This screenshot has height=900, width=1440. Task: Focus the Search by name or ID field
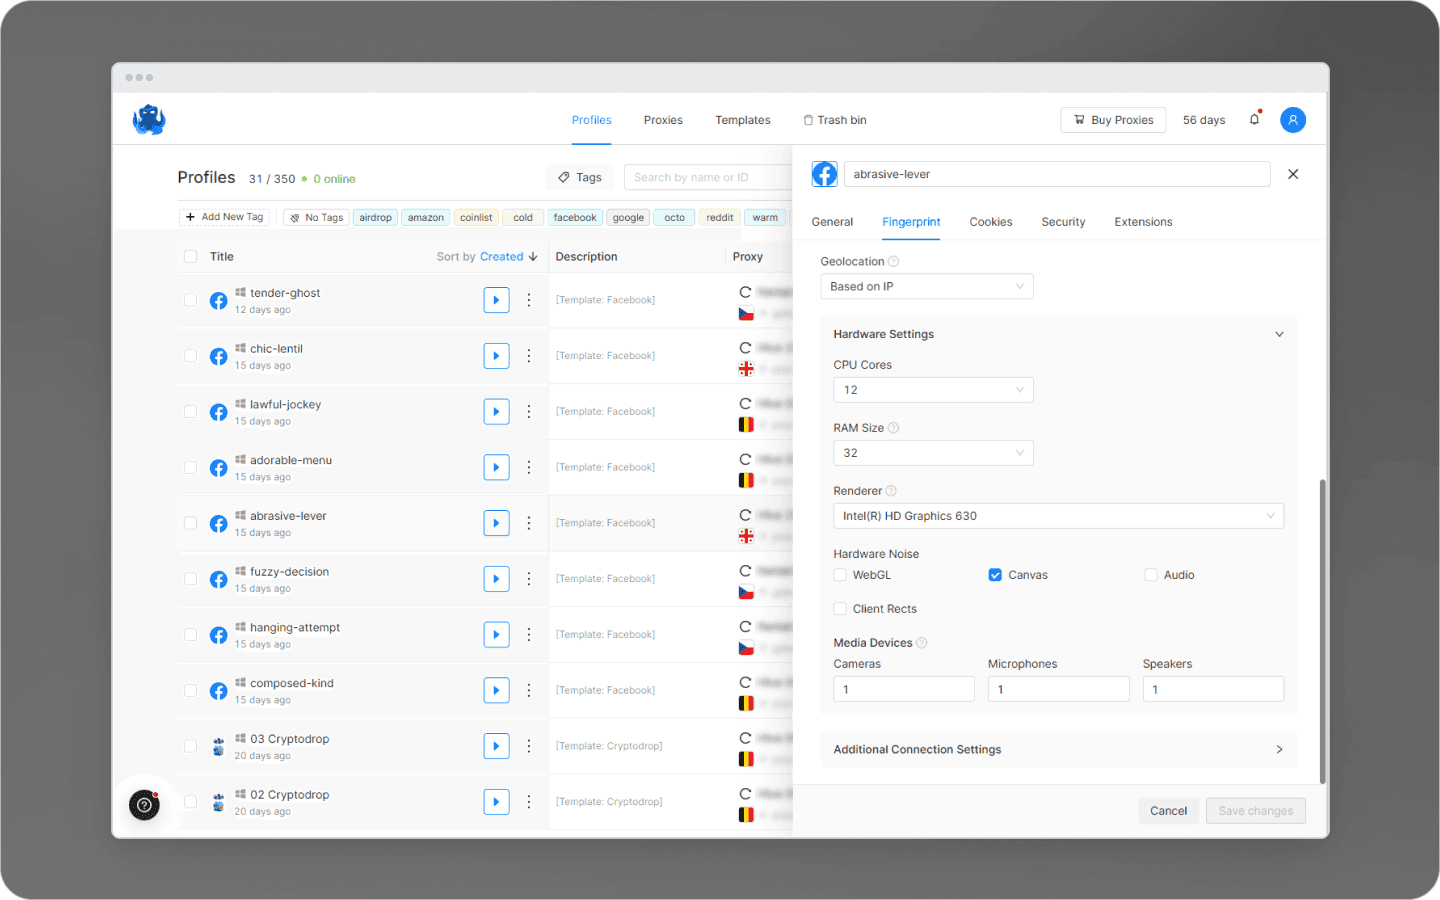[708, 177]
